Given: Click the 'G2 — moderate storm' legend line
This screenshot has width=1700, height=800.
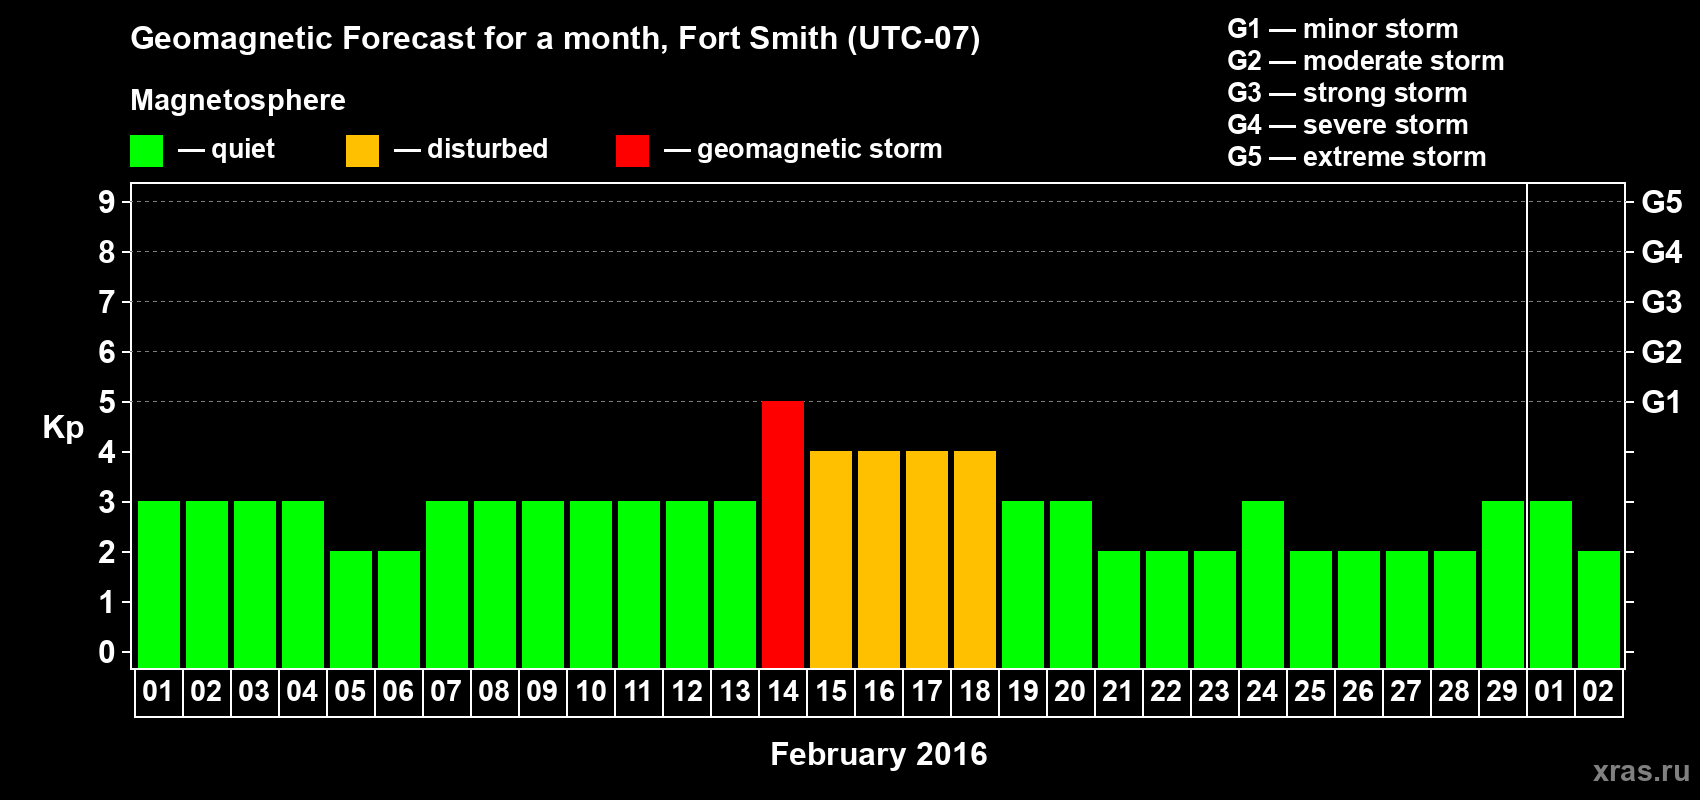Looking at the screenshot, I should click(1366, 61).
